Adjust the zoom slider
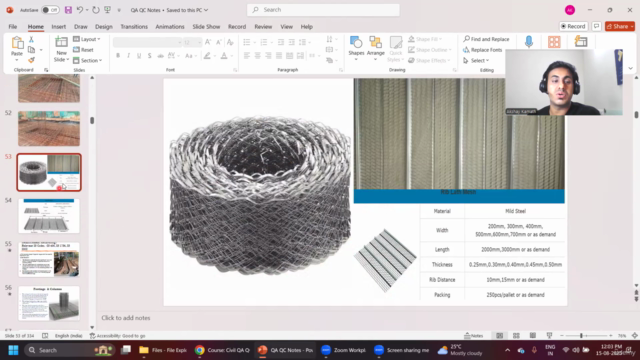The image size is (640, 360). 581,336
